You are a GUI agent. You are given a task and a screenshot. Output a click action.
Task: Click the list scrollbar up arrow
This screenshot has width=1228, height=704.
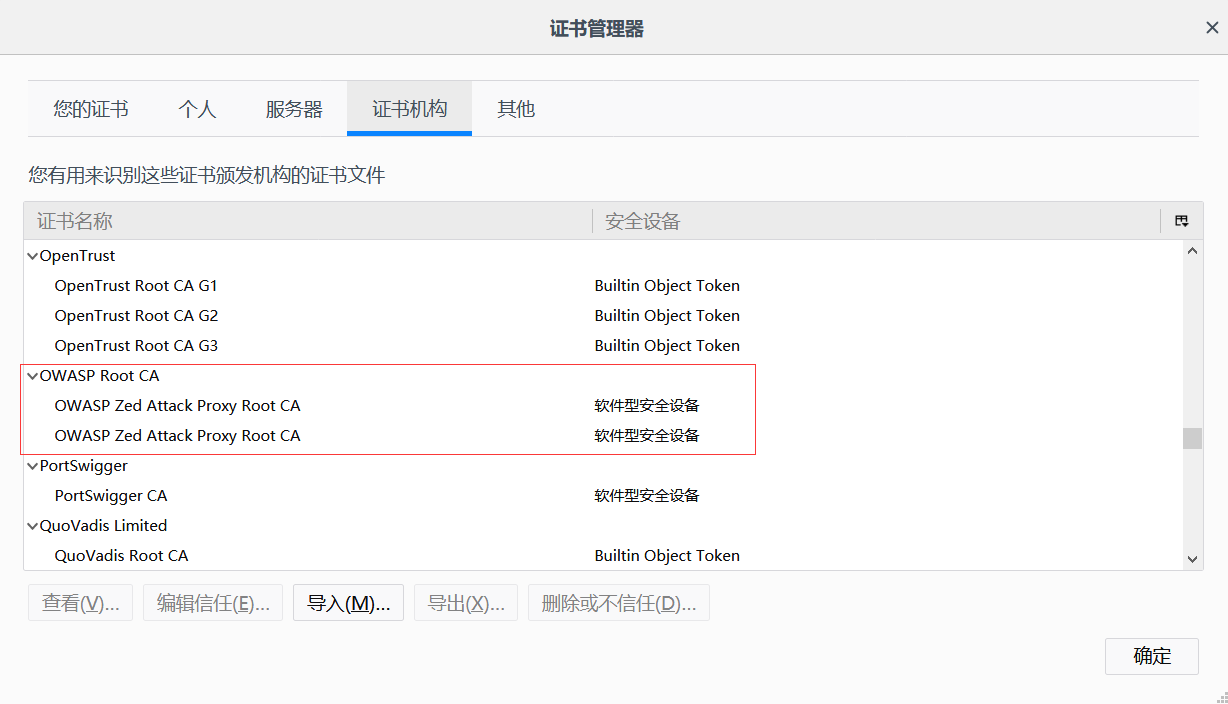(x=1192, y=251)
